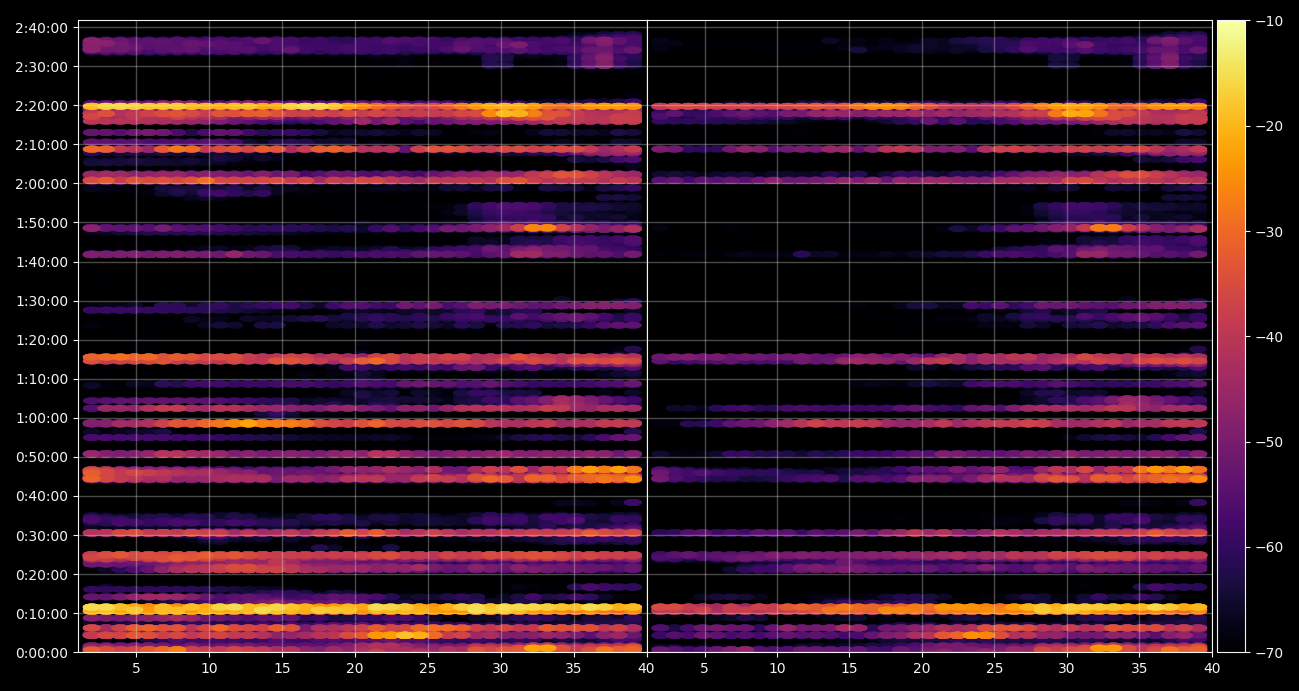Click the 0:00:00 y-axis tick label
This screenshot has width=1299, height=691.
pyautogui.click(x=41, y=653)
